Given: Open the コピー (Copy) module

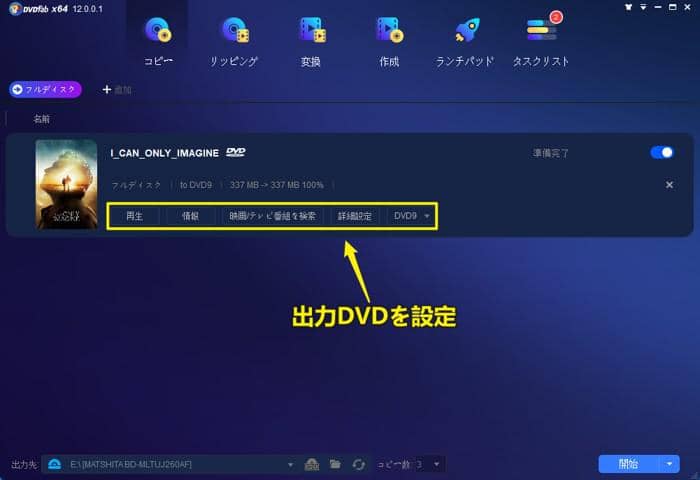Looking at the screenshot, I should point(157,40).
